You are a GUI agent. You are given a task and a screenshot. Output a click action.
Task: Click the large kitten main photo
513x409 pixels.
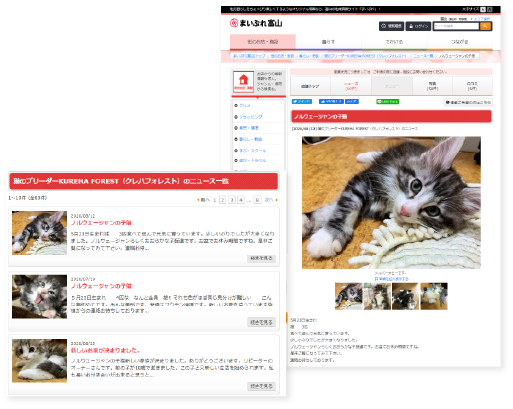tap(391, 203)
